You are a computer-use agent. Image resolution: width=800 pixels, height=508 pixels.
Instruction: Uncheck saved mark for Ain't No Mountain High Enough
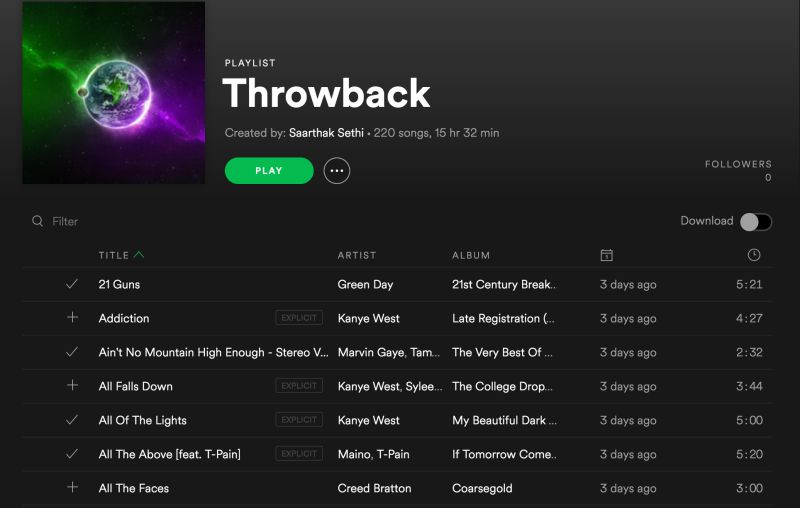point(72,352)
